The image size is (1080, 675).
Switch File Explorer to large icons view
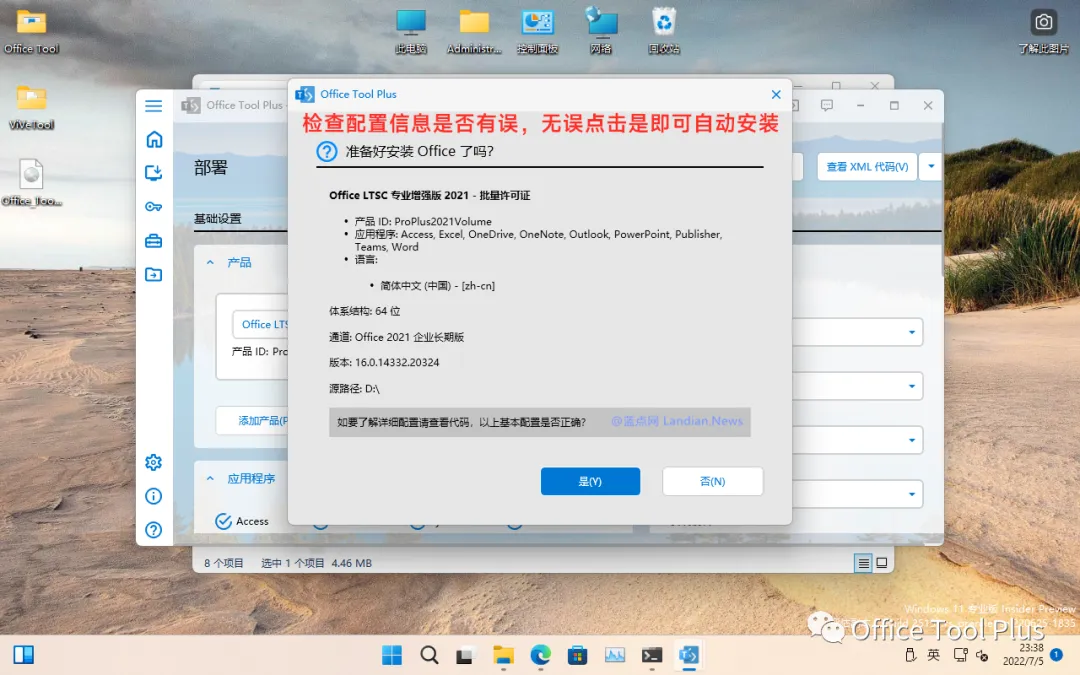click(x=882, y=563)
